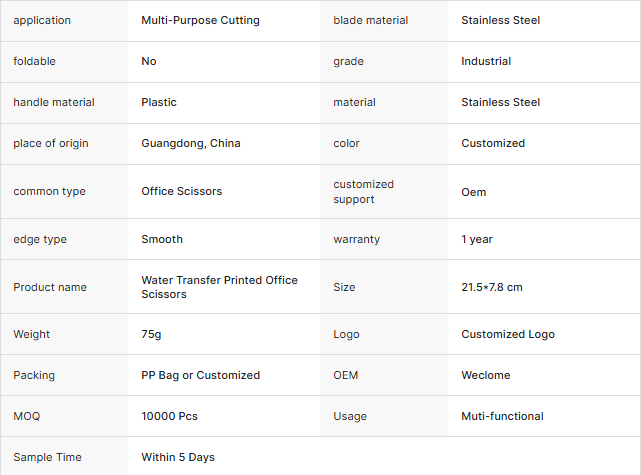Viewport: 641px width, 475px height.
Task: Click the edge type Smooth value
Action: (162, 239)
